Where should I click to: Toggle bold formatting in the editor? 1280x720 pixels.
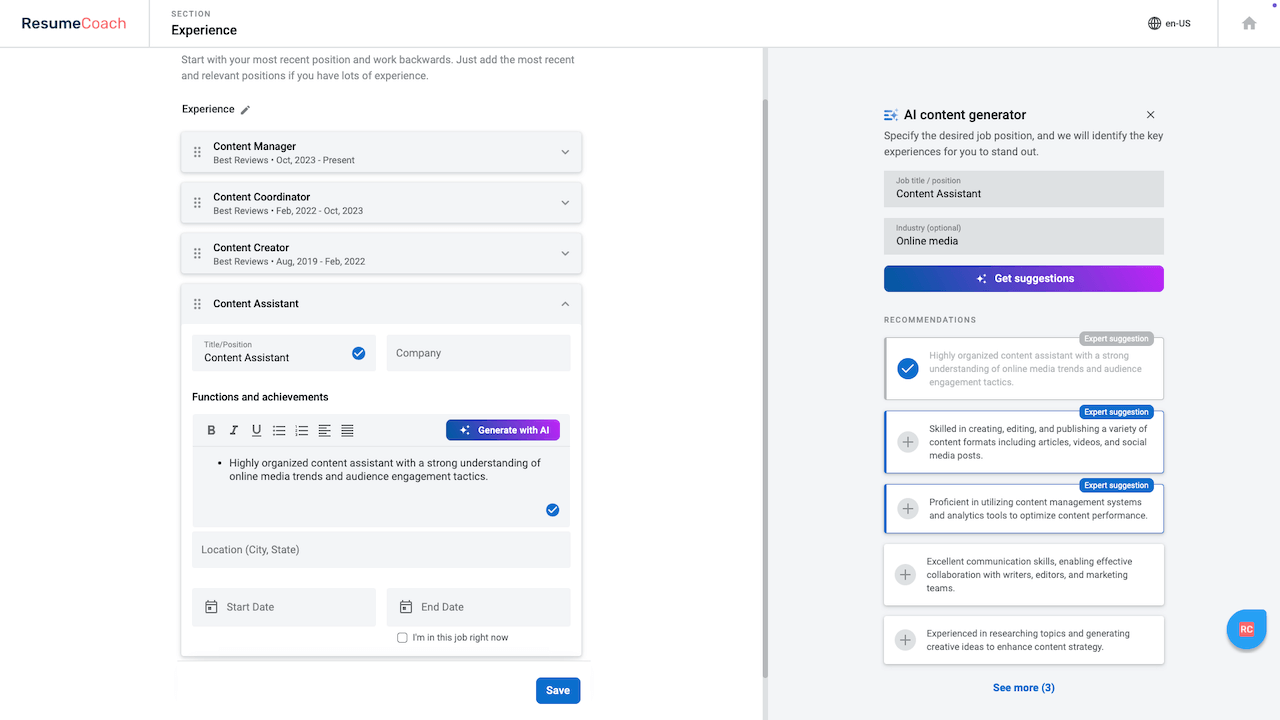coord(211,430)
